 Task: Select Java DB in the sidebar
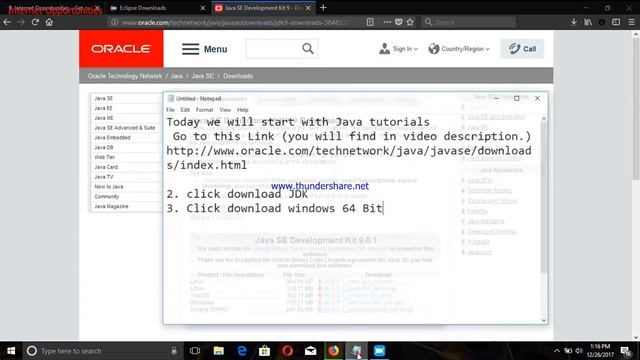(104, 147)
